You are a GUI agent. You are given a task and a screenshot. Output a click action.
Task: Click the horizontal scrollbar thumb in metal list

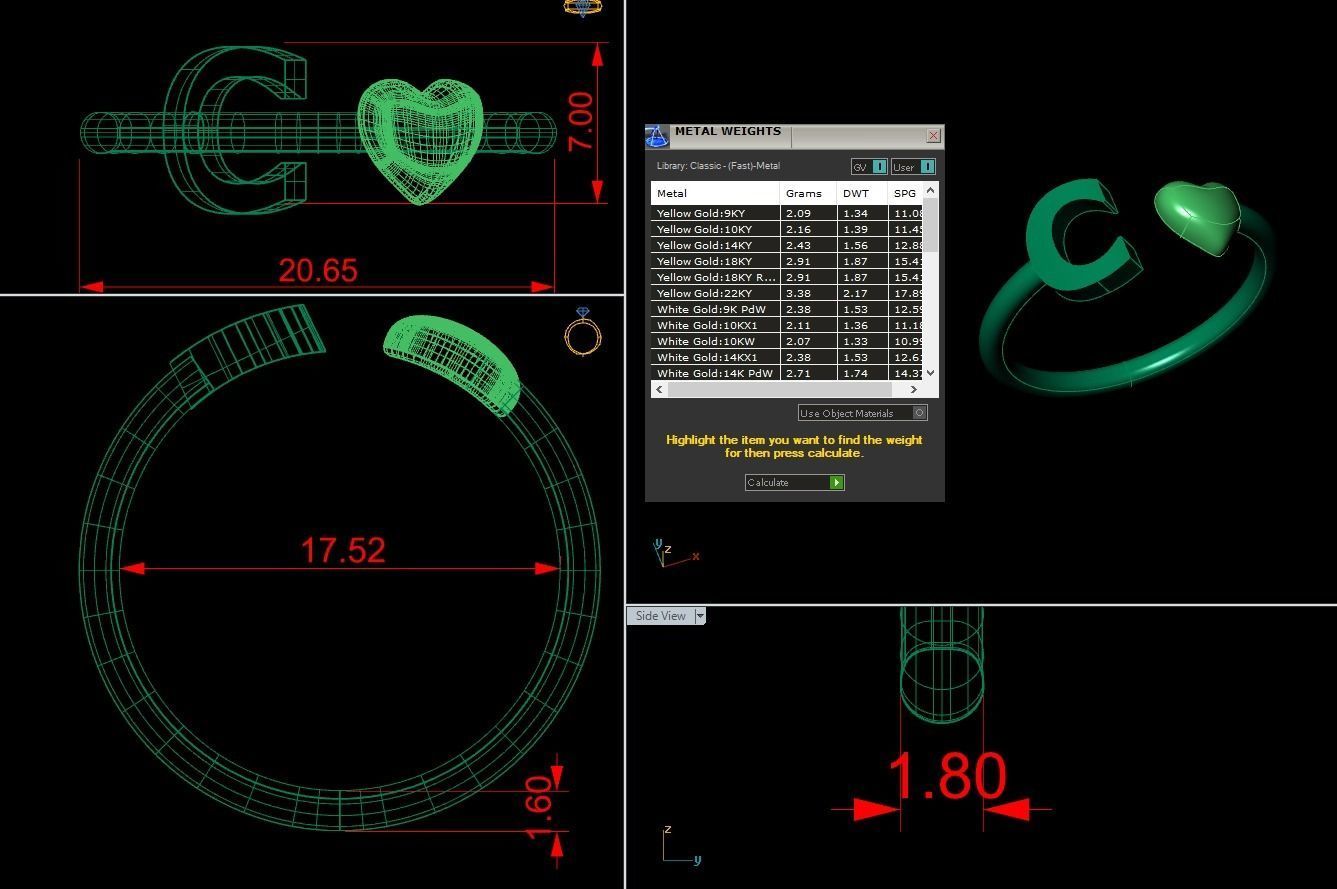click(x=779, y=389)
